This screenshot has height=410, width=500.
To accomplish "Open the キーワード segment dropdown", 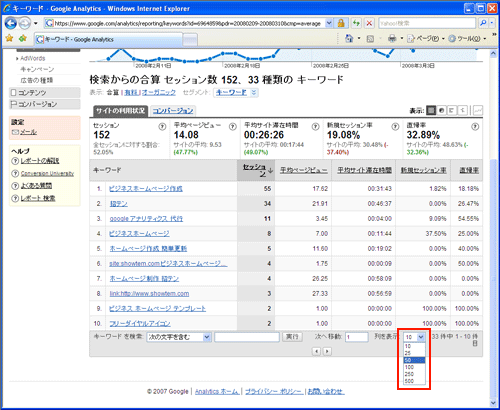I will point(236,92).
